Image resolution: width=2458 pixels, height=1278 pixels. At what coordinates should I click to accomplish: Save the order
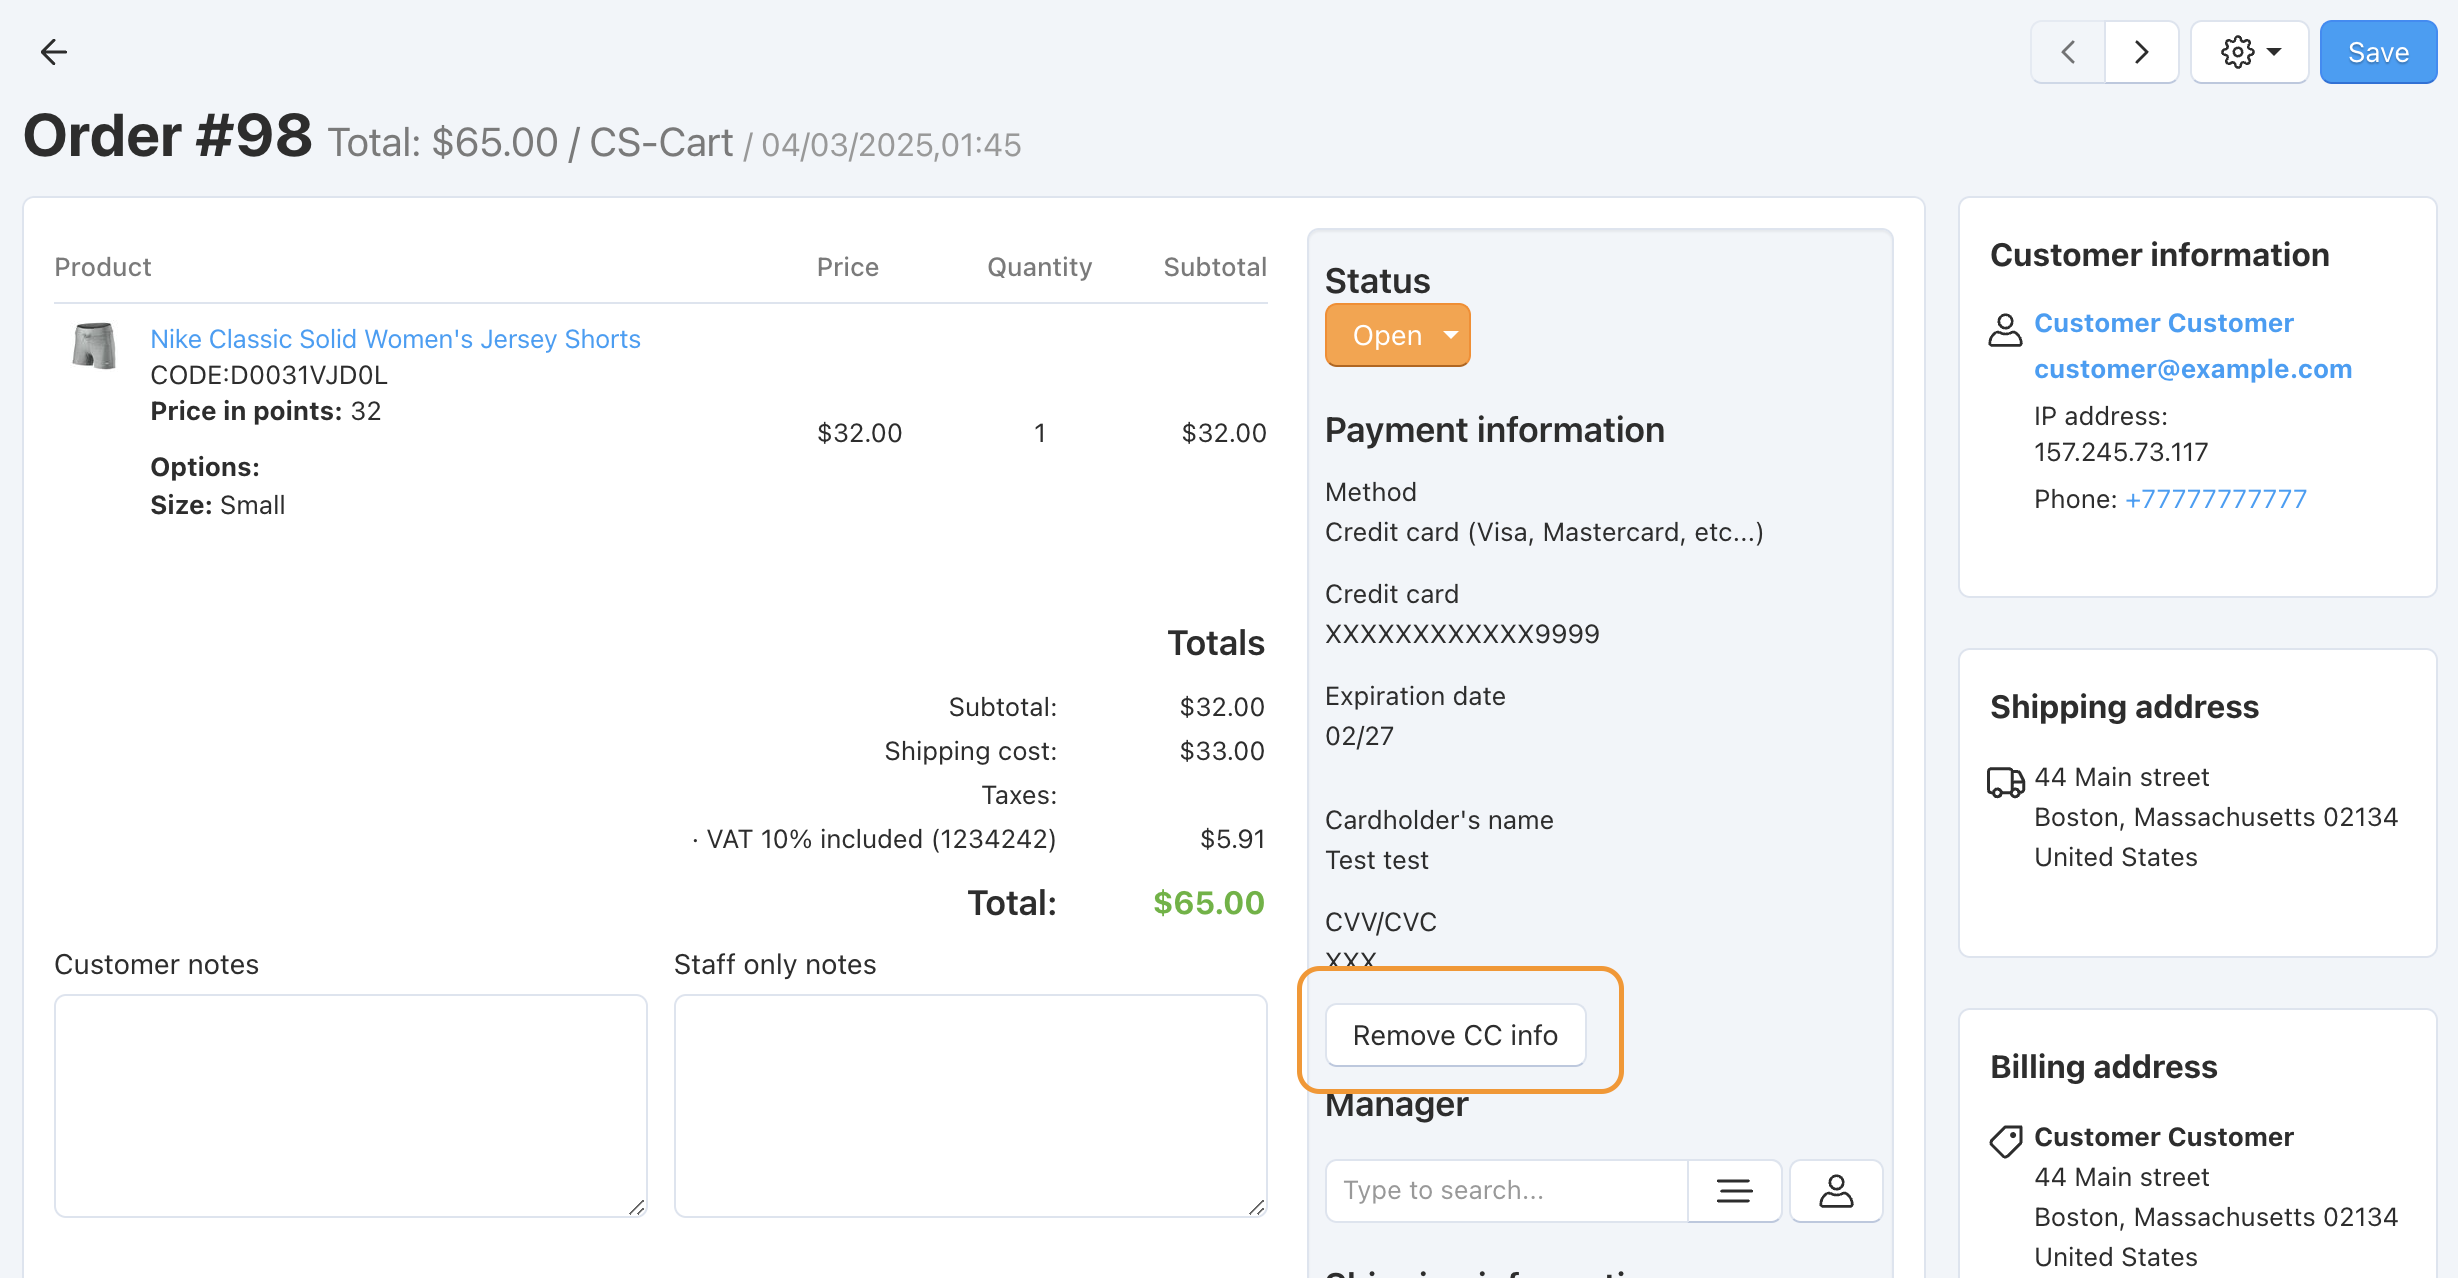2378,52
